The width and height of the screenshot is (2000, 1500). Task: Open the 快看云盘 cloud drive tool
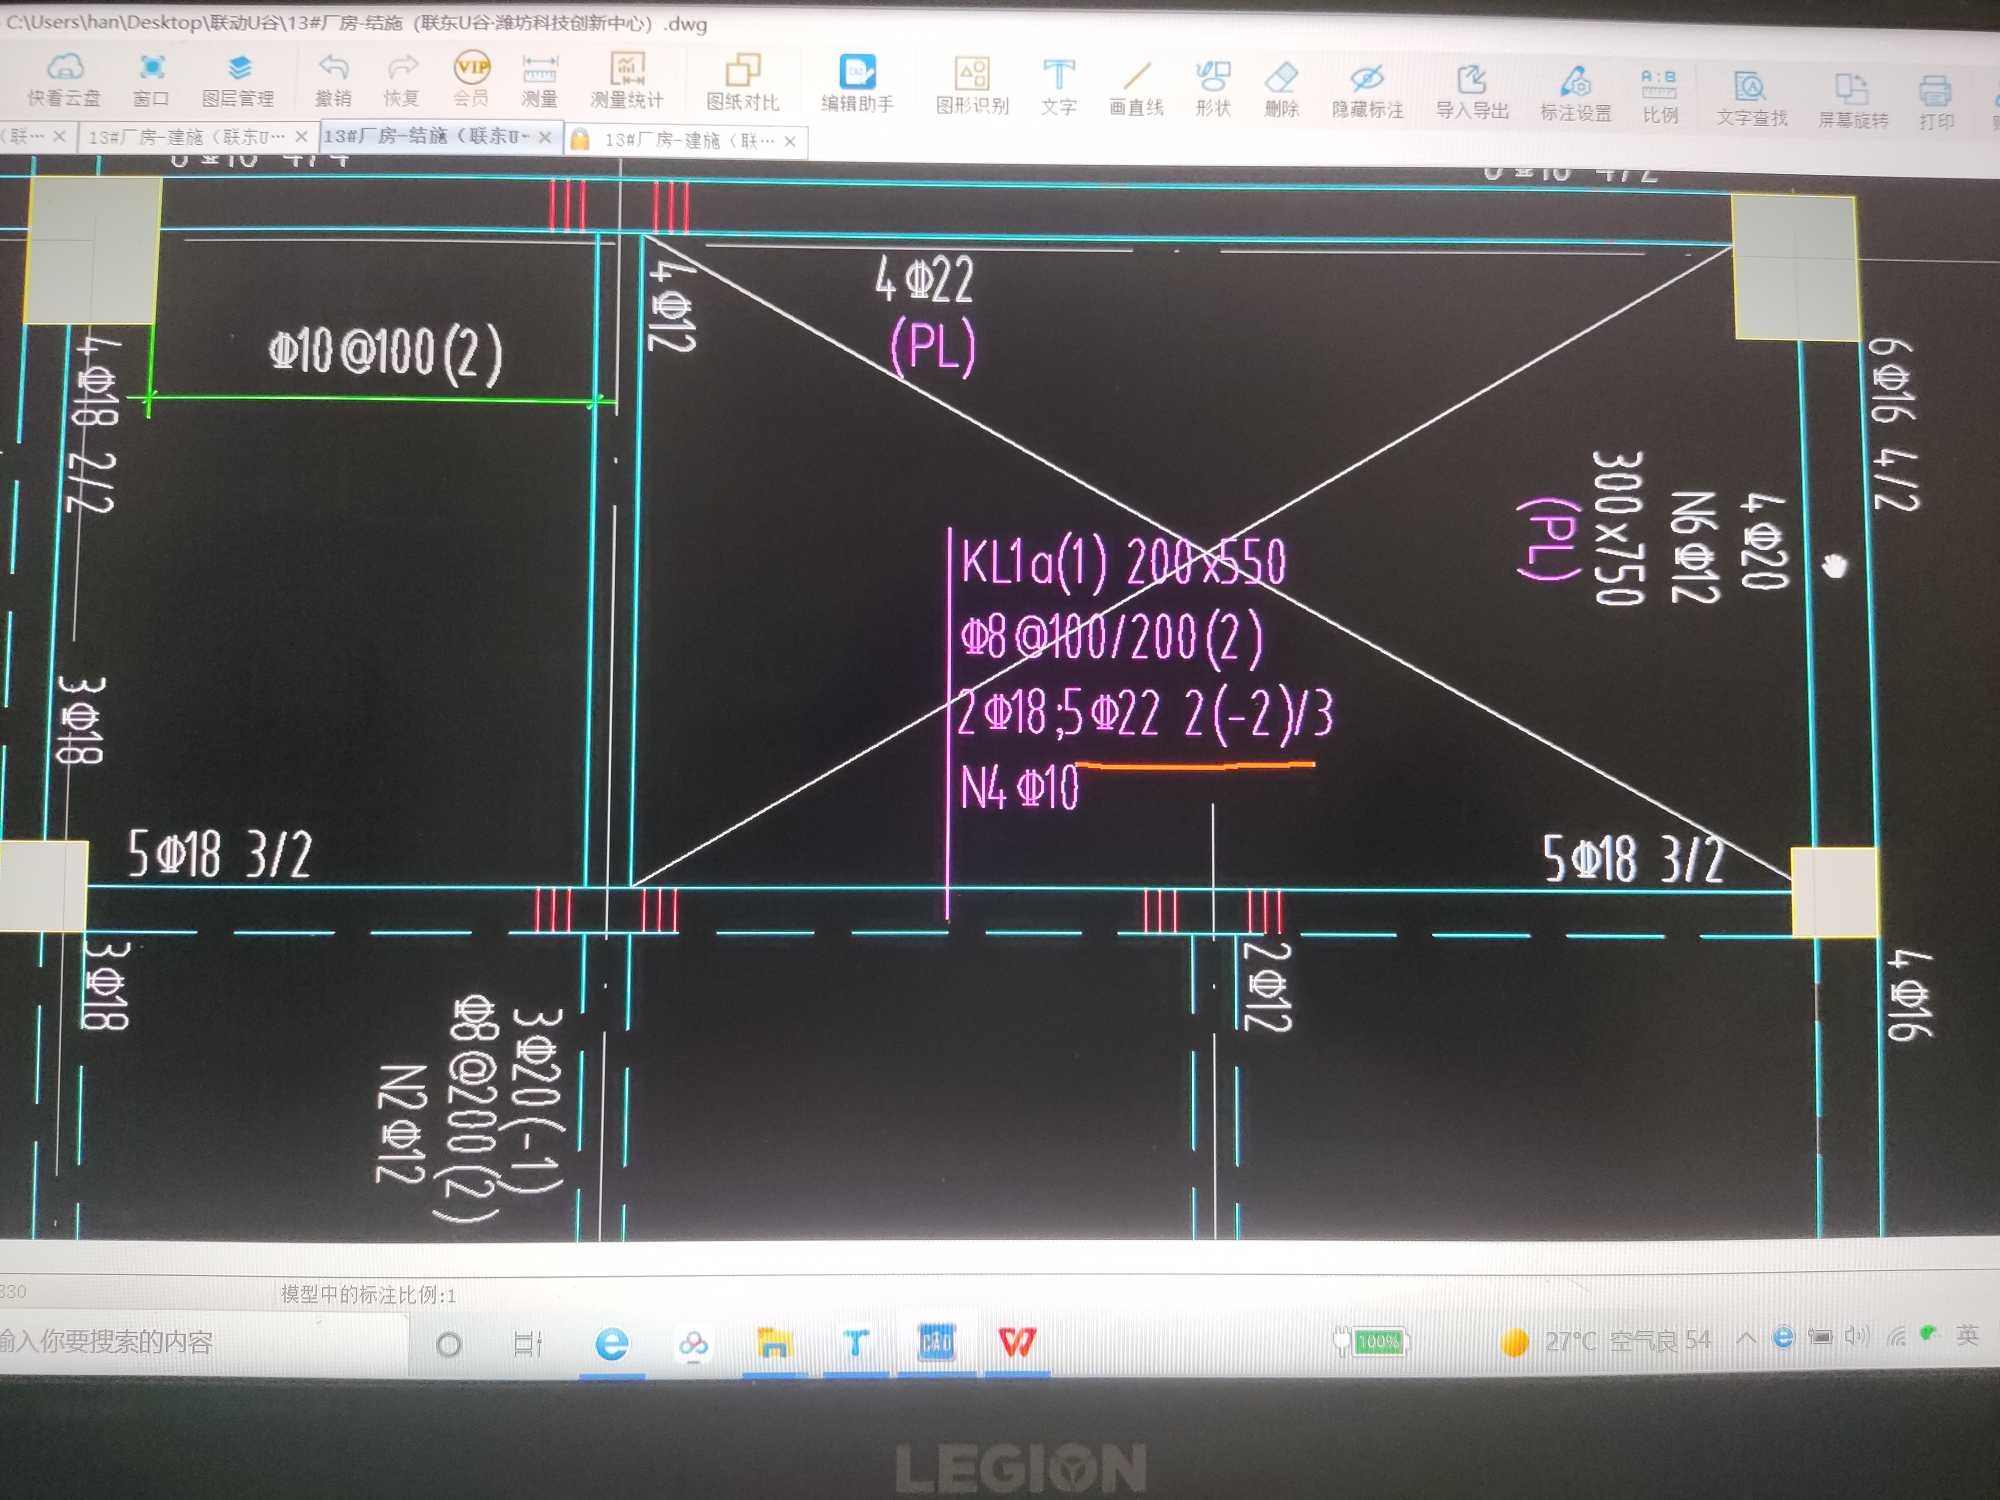tap(64, 79)
